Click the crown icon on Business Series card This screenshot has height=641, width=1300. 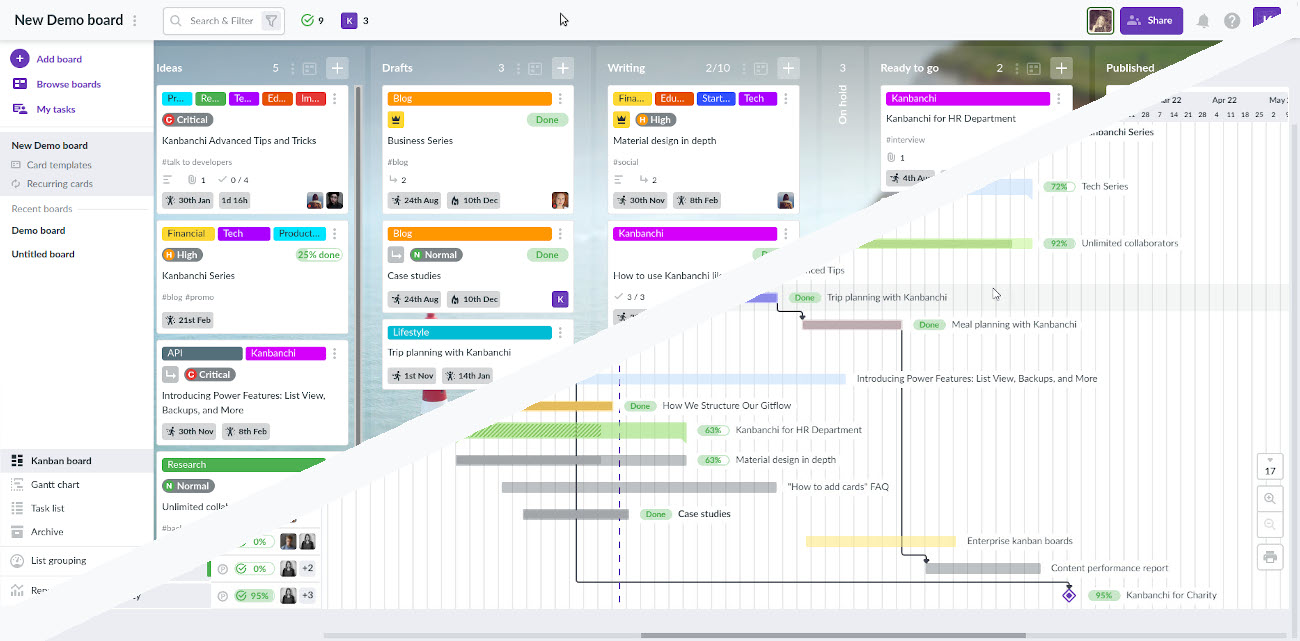pyautogui.click(x=396, y=120)
